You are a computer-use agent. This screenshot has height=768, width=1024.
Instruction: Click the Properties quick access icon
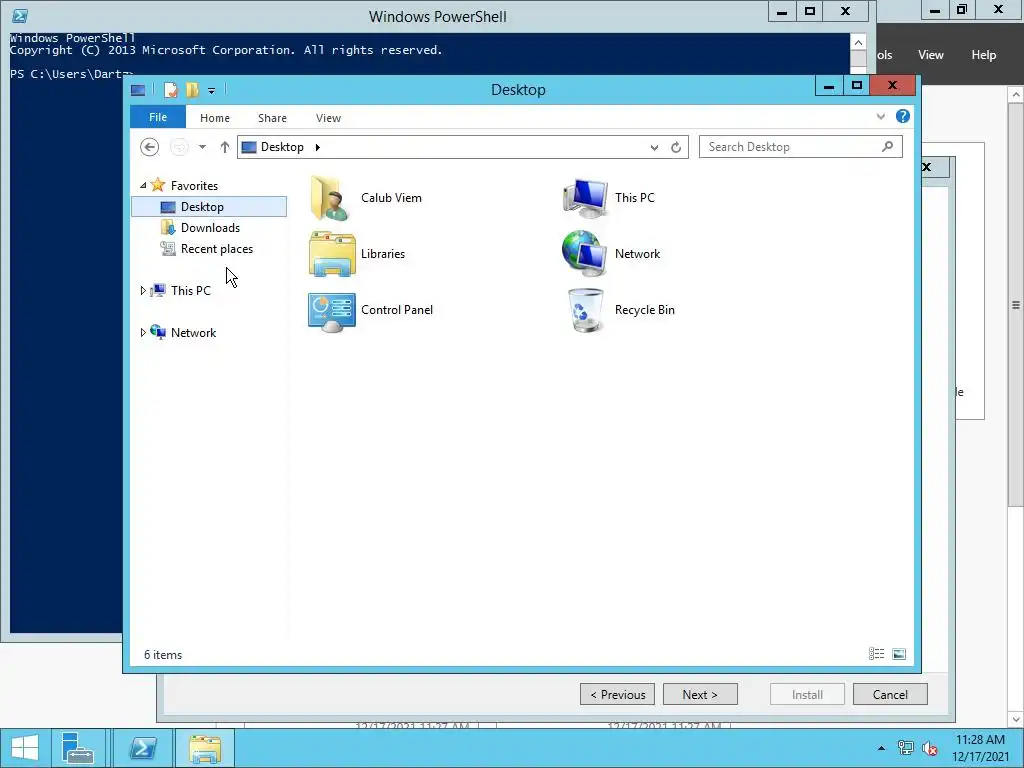pos(170,90)
